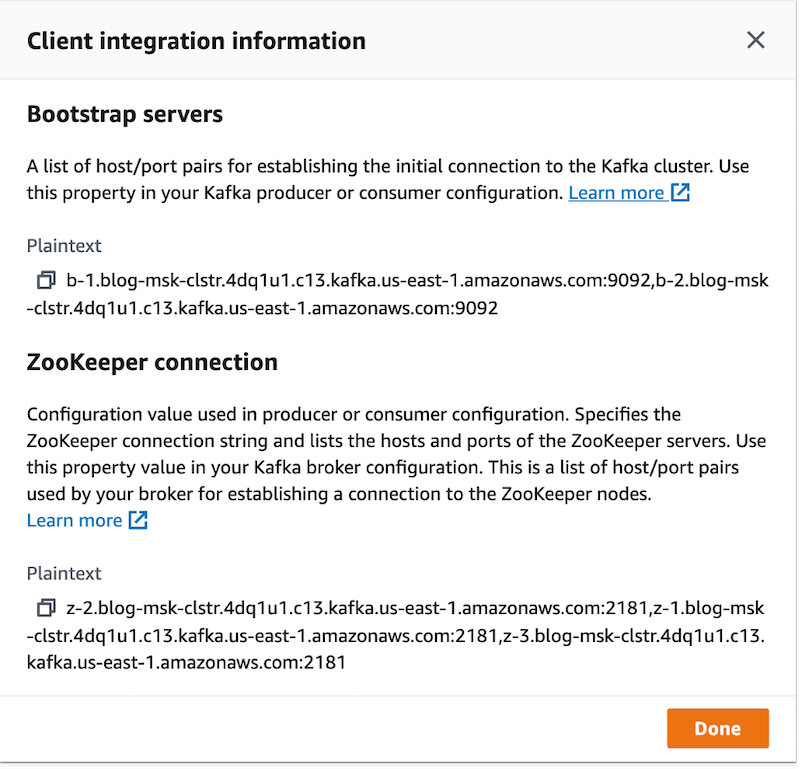Image resolution: width=800 pixels, height=769 pixels.
Task: Close the Client integration information dialog
Action: pyautogui.click(x=756, y=41)
